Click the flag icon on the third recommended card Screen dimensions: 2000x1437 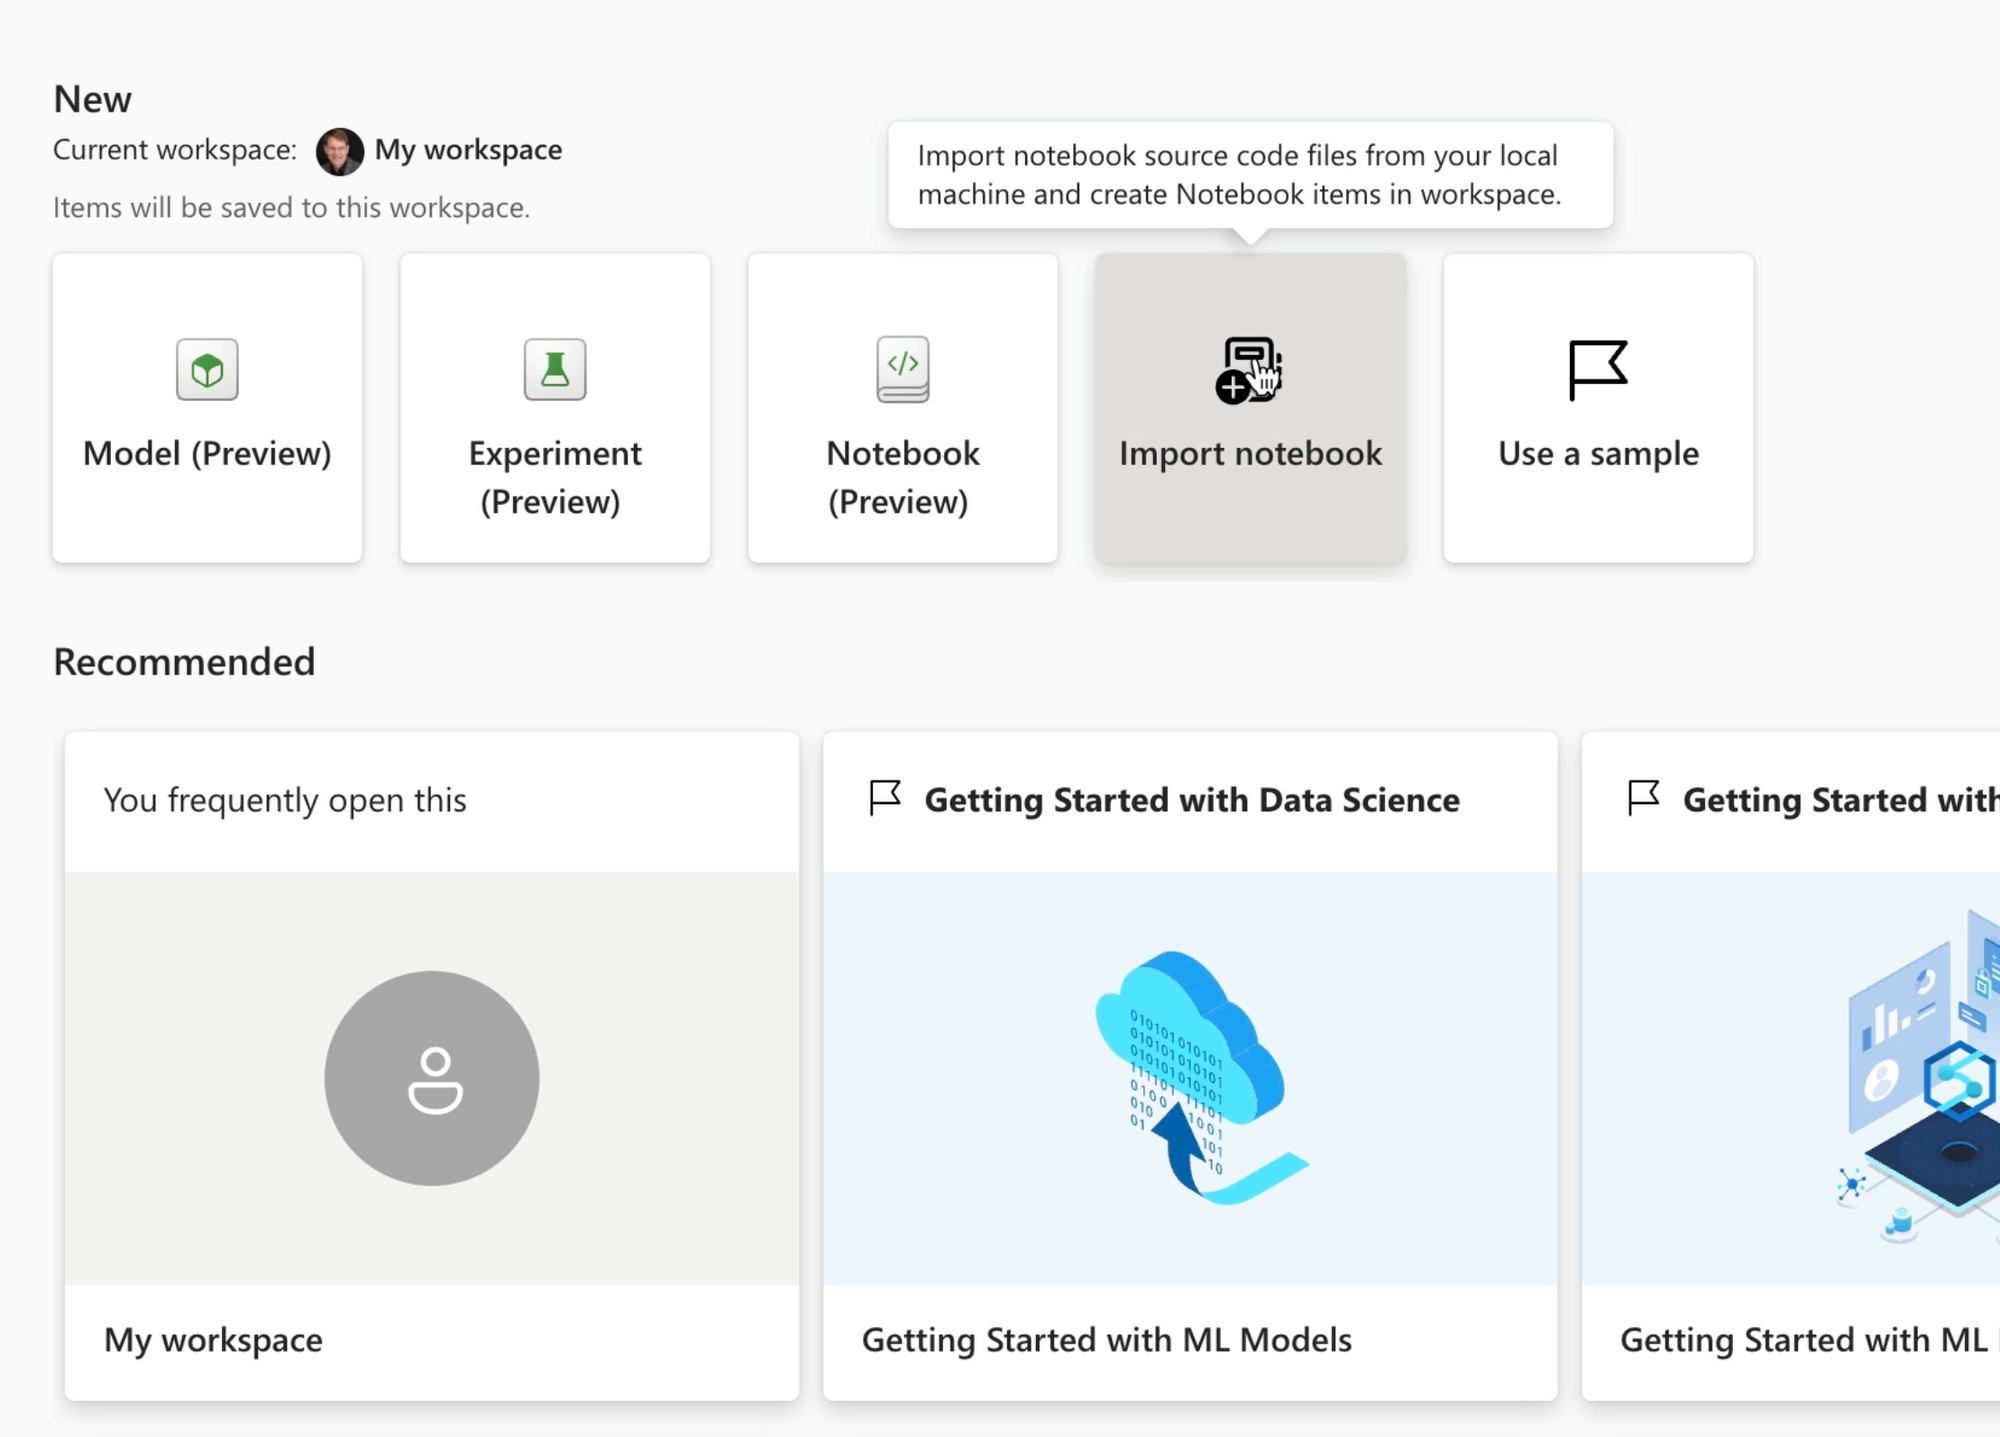pos(1643,798)
